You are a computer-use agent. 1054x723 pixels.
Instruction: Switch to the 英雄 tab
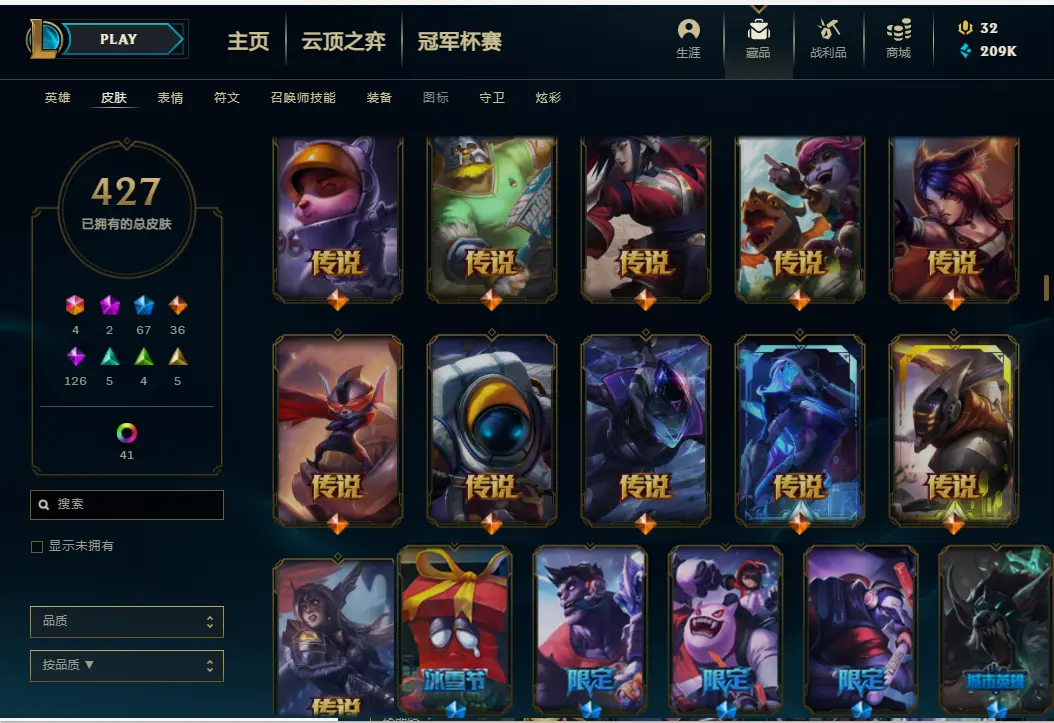tap(57, 97)
